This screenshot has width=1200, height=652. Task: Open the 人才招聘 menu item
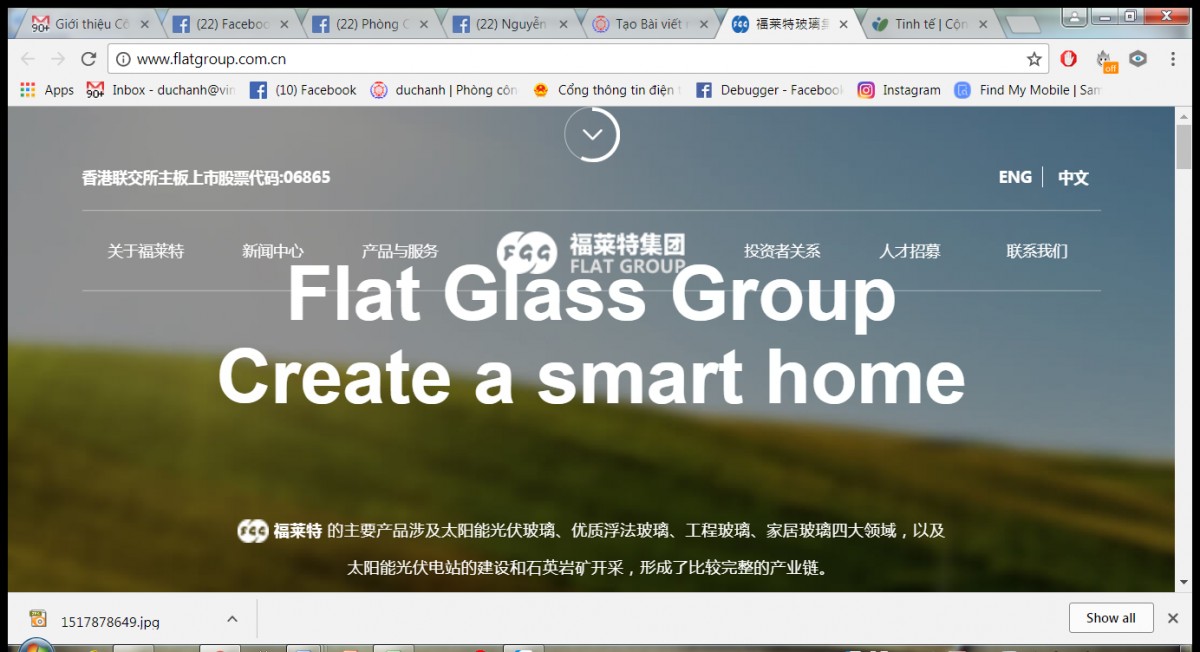[x=910, y=251]
